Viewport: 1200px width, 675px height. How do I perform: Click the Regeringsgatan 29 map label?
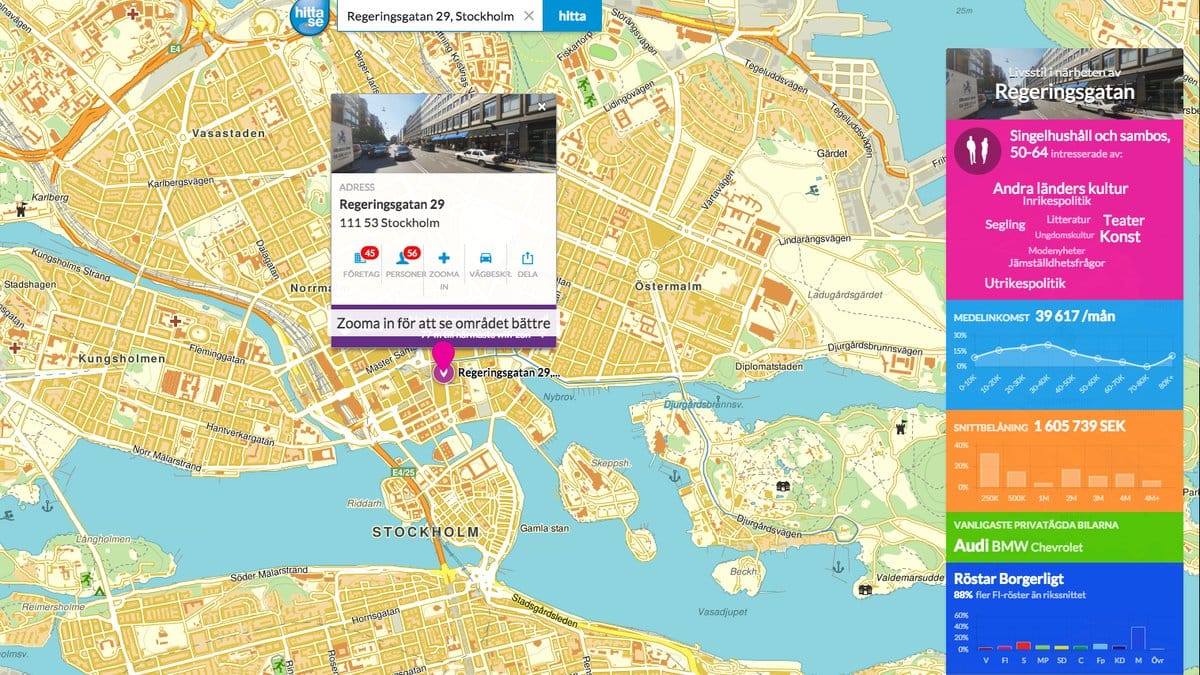(x=508, y=373)
